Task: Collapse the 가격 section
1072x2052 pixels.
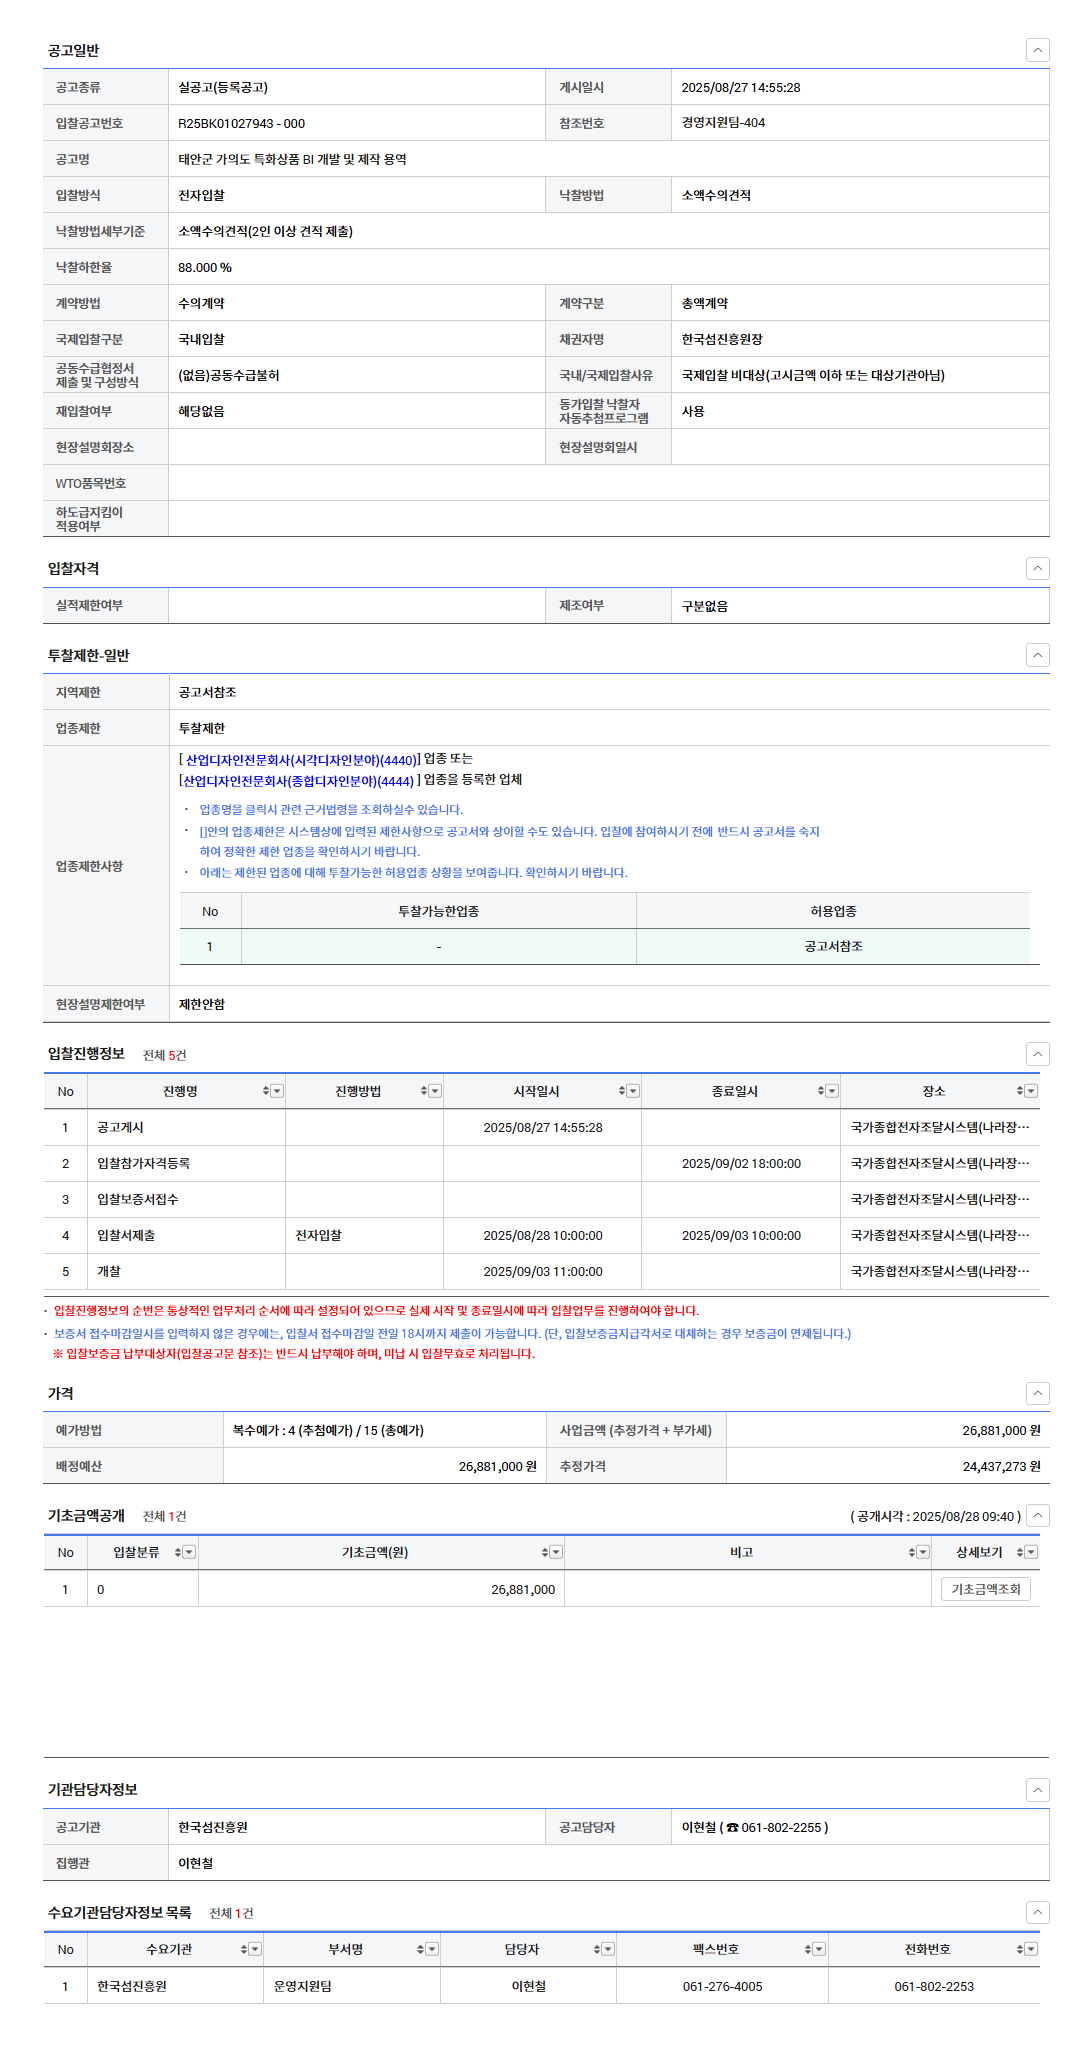Action: (x=1038, y=1393)
